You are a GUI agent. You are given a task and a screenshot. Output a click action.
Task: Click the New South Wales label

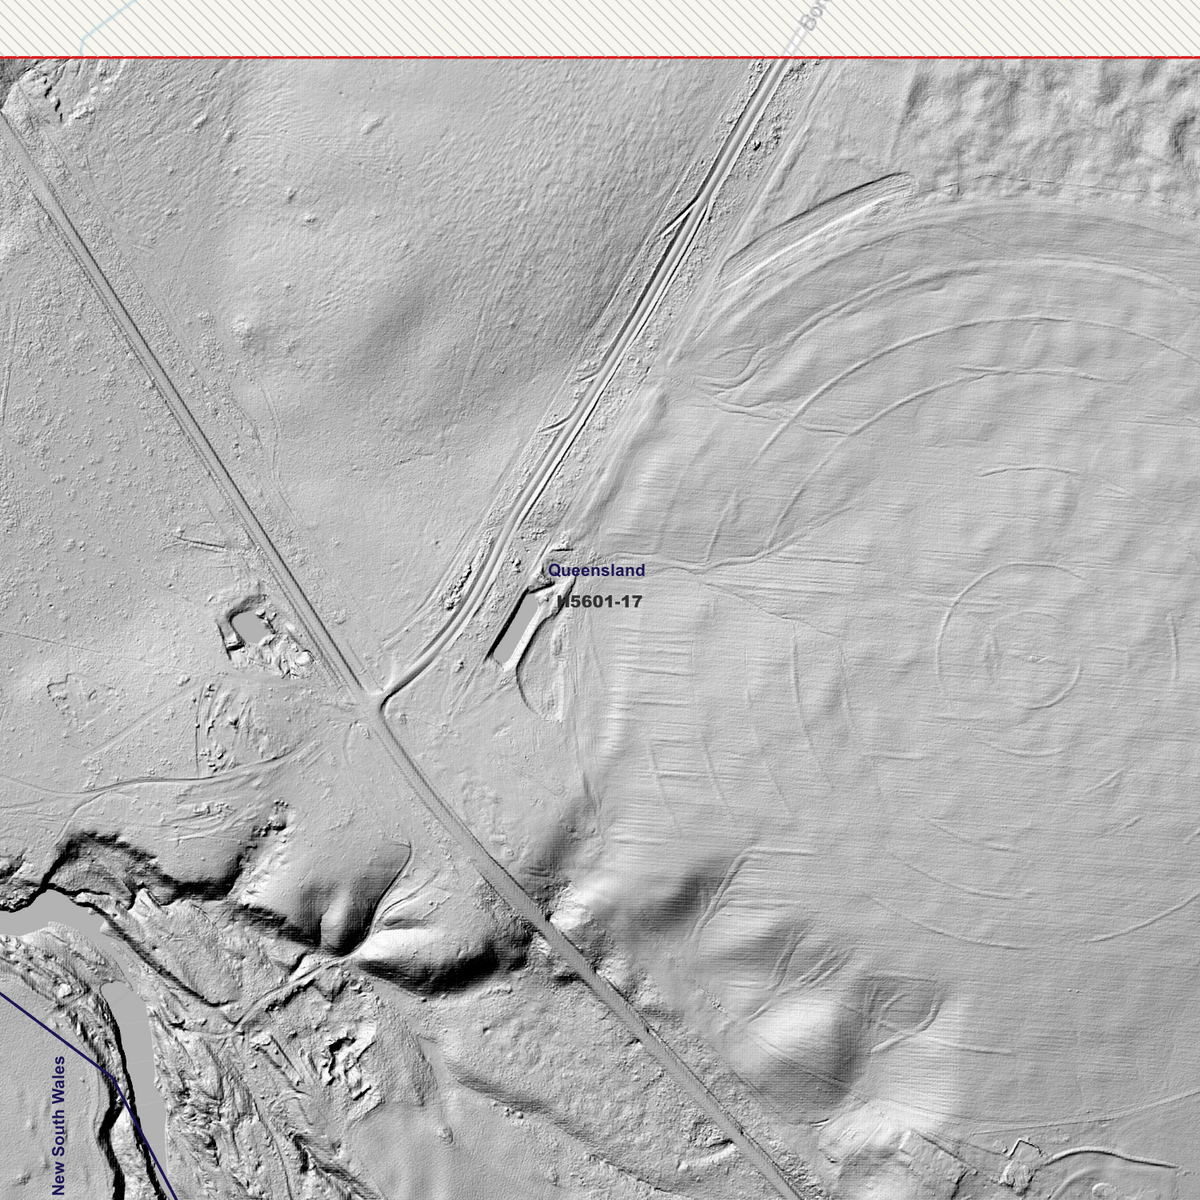click(59, 1125)
